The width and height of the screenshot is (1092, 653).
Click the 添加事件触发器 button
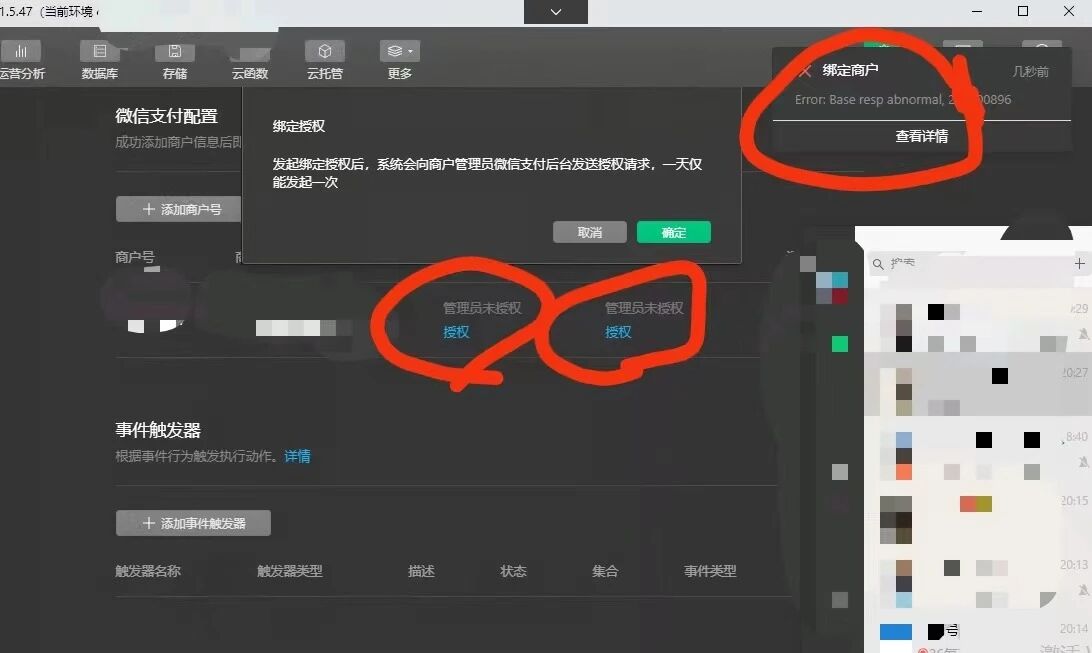[193, 523]
